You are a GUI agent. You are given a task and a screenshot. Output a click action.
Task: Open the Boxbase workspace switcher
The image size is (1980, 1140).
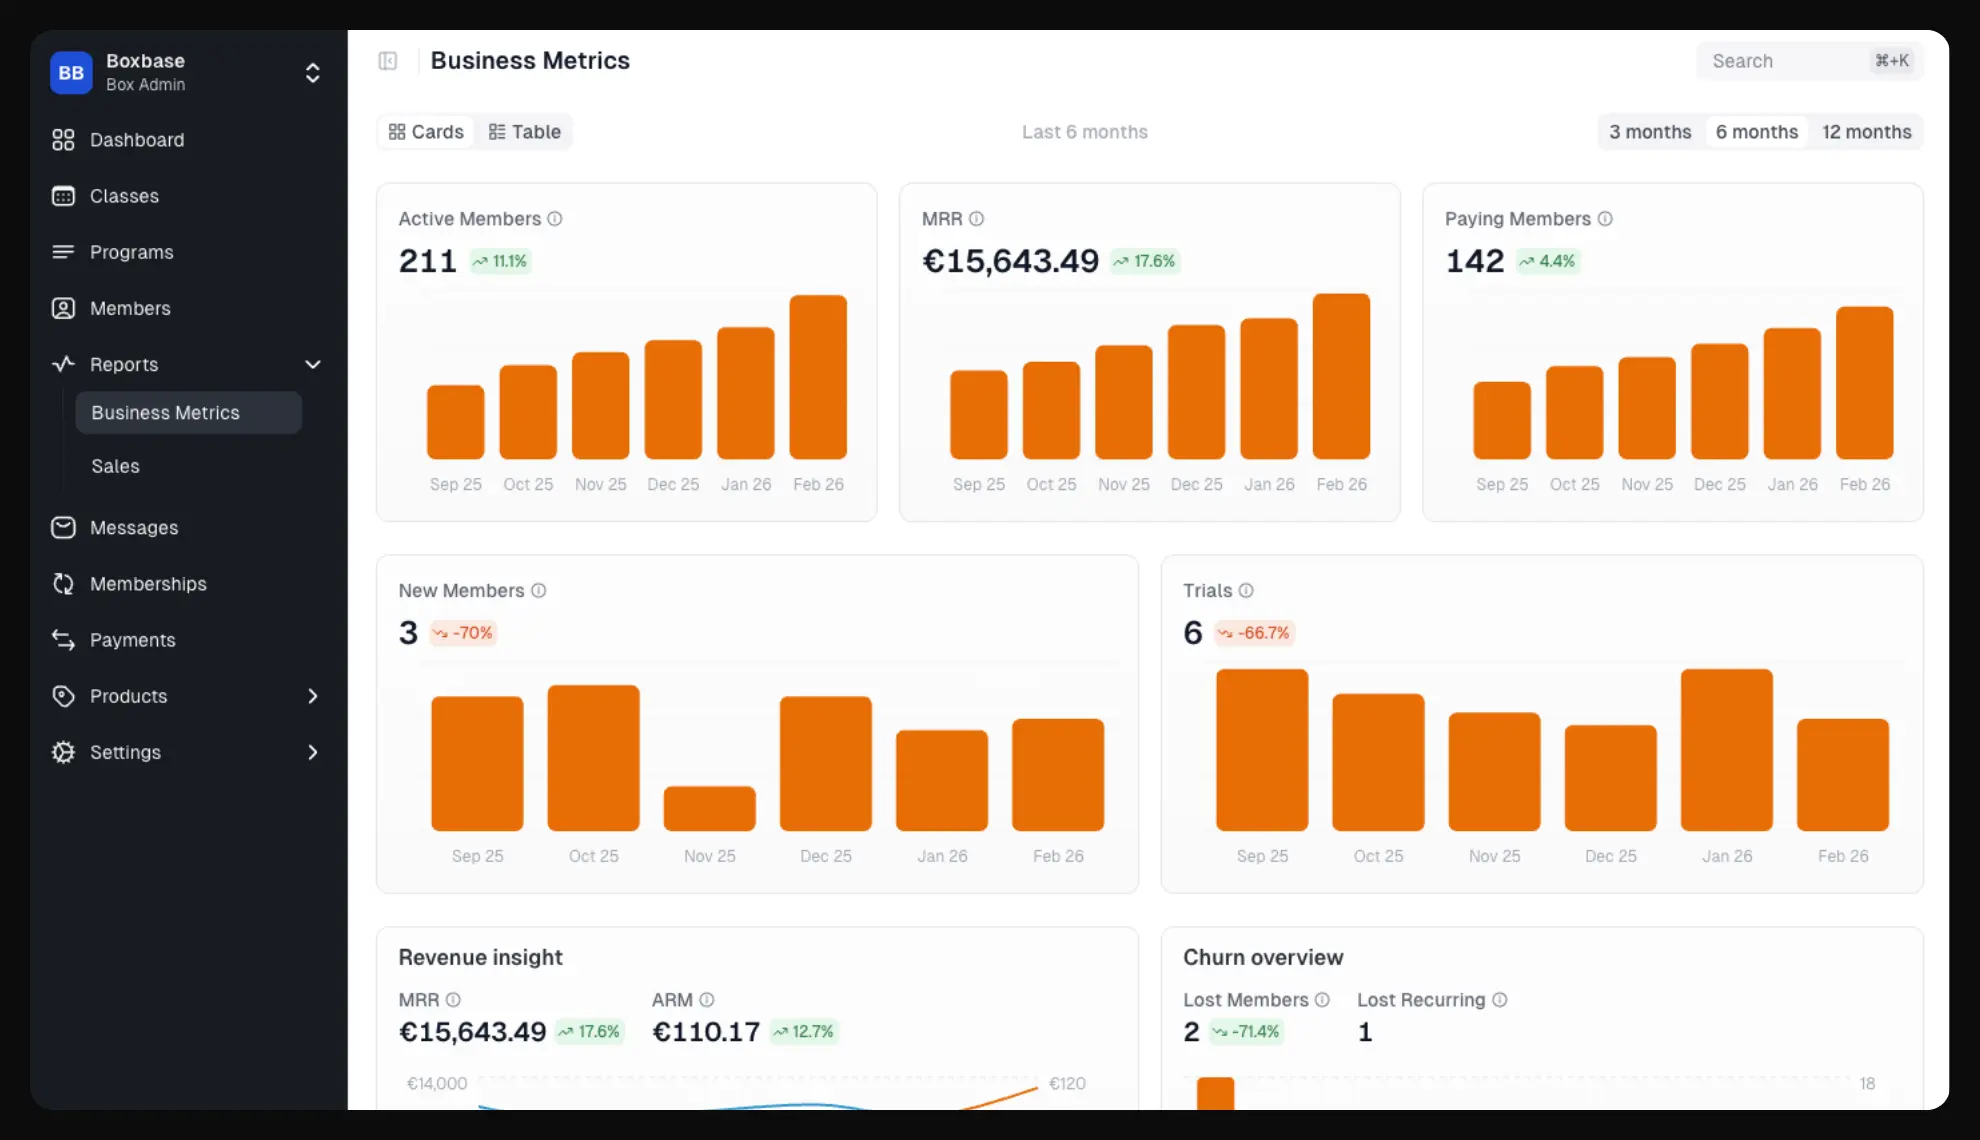click(x=312, y=72)
